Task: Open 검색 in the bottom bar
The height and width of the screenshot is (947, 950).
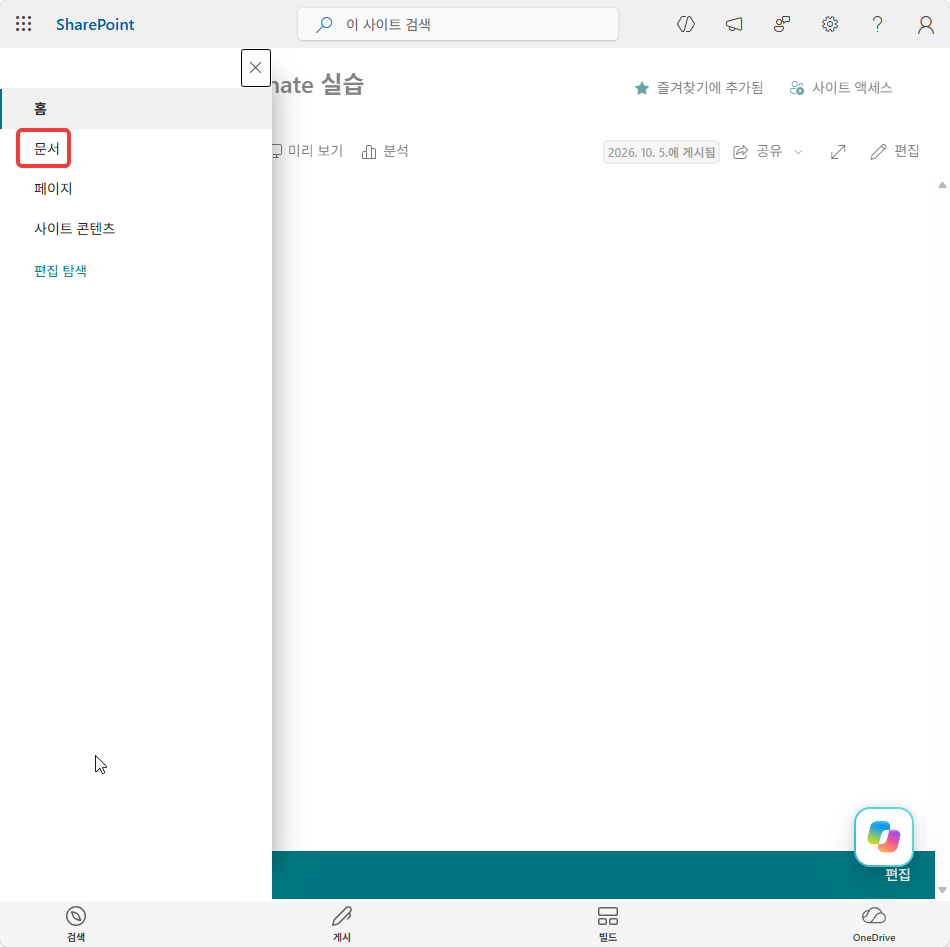Action: [76, 924]
